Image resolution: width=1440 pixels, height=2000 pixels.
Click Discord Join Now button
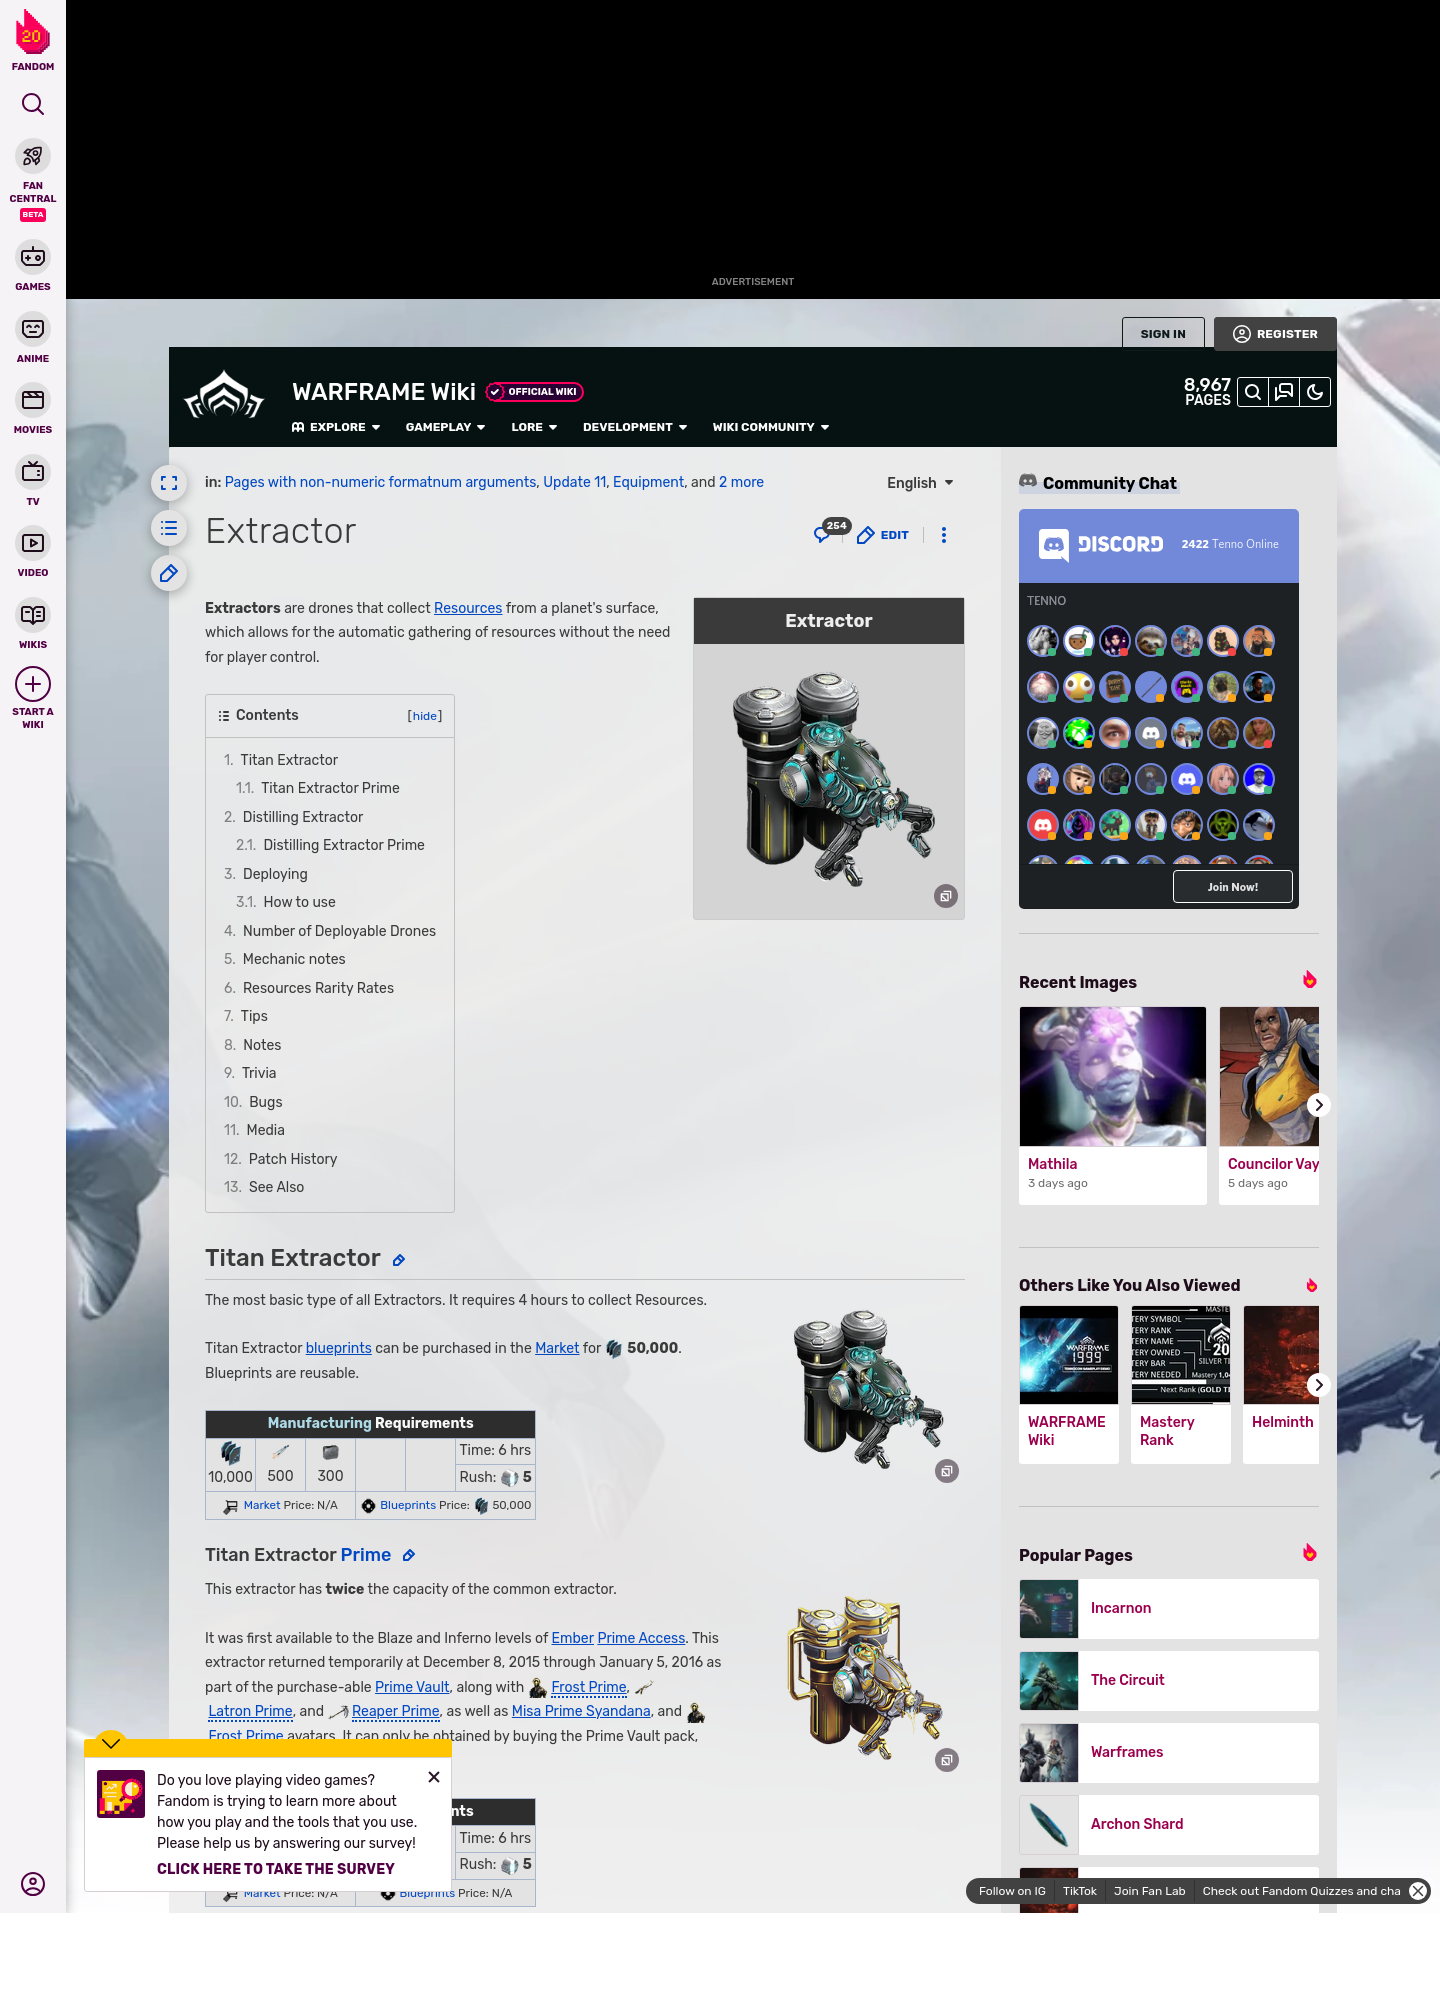[1233, 887]
